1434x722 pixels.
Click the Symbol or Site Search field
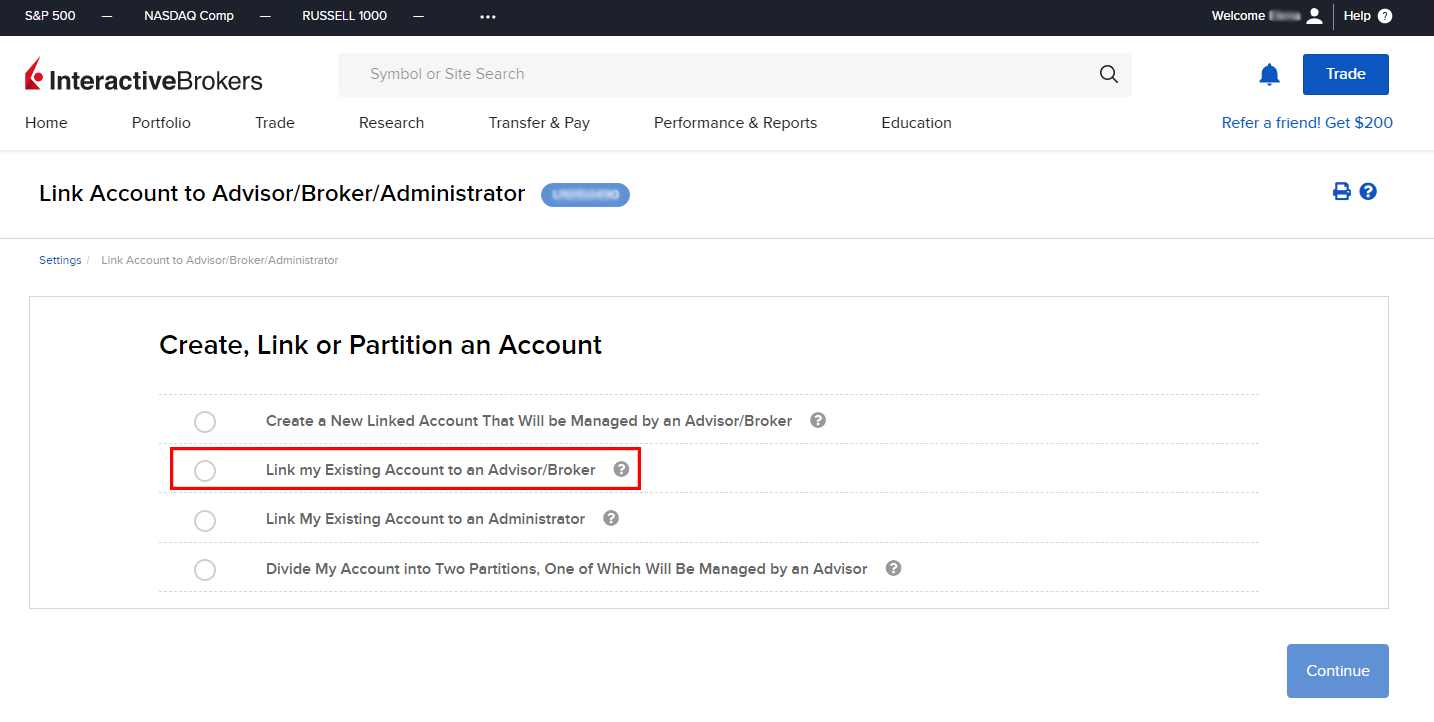[x=720, y=74]
